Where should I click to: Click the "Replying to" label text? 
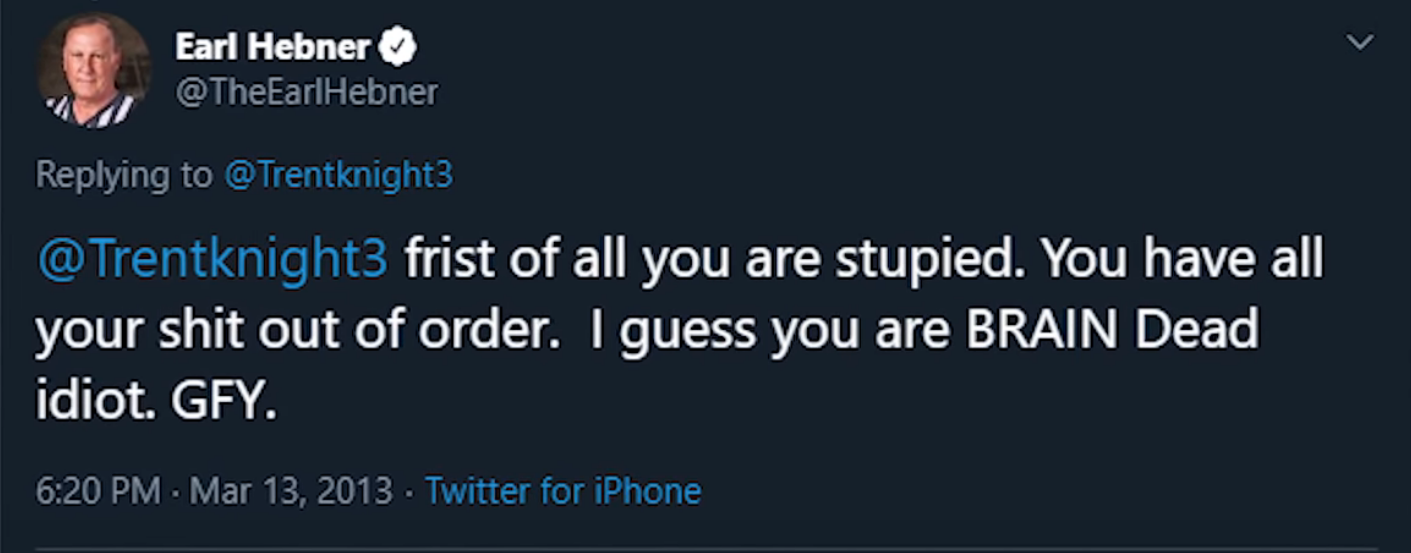coord(124,175)
